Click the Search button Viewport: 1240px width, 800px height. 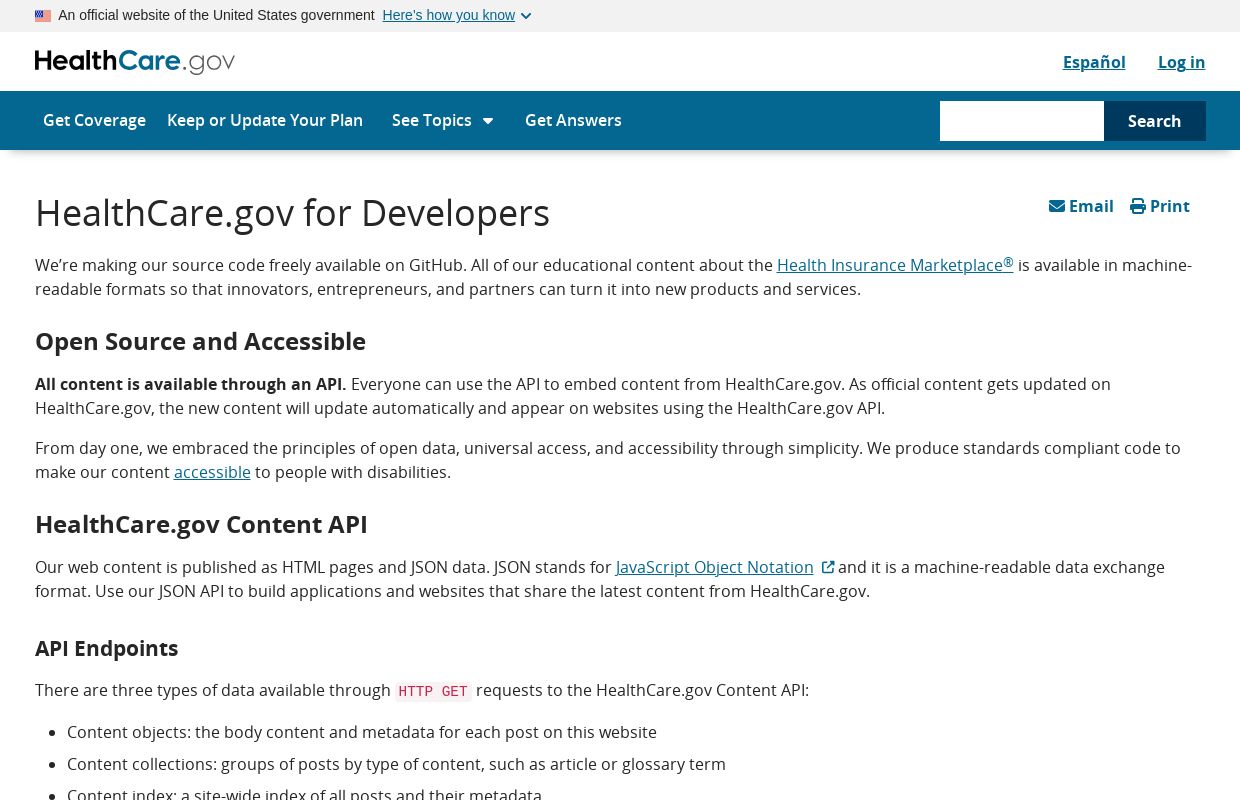point(1155,121)
